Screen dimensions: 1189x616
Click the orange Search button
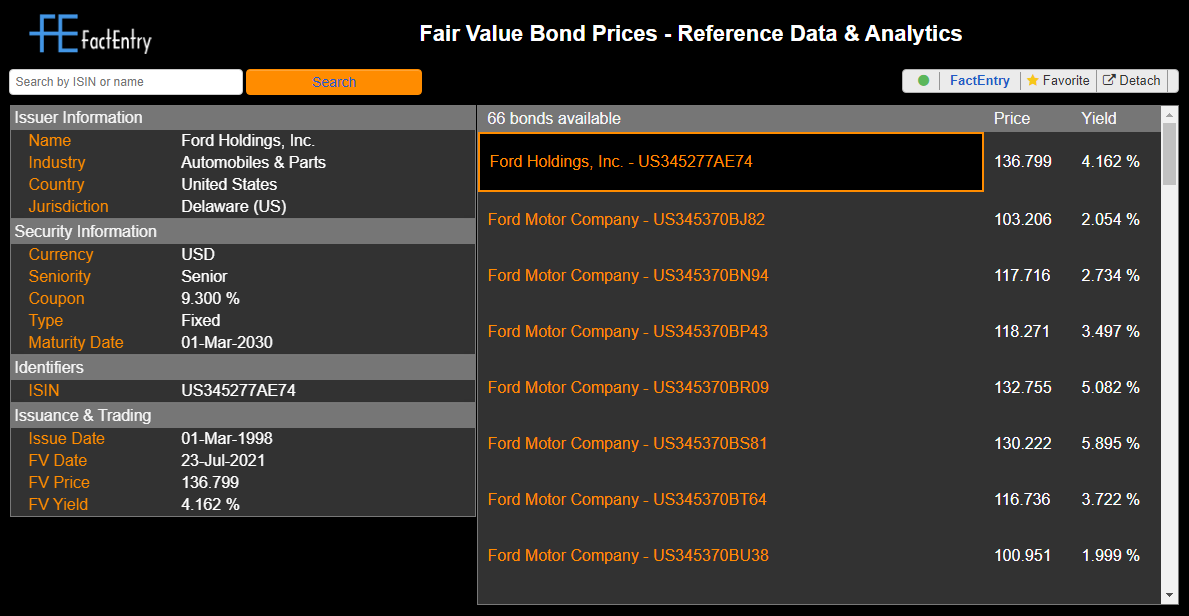pyautogui.click(x=334, y=82)
